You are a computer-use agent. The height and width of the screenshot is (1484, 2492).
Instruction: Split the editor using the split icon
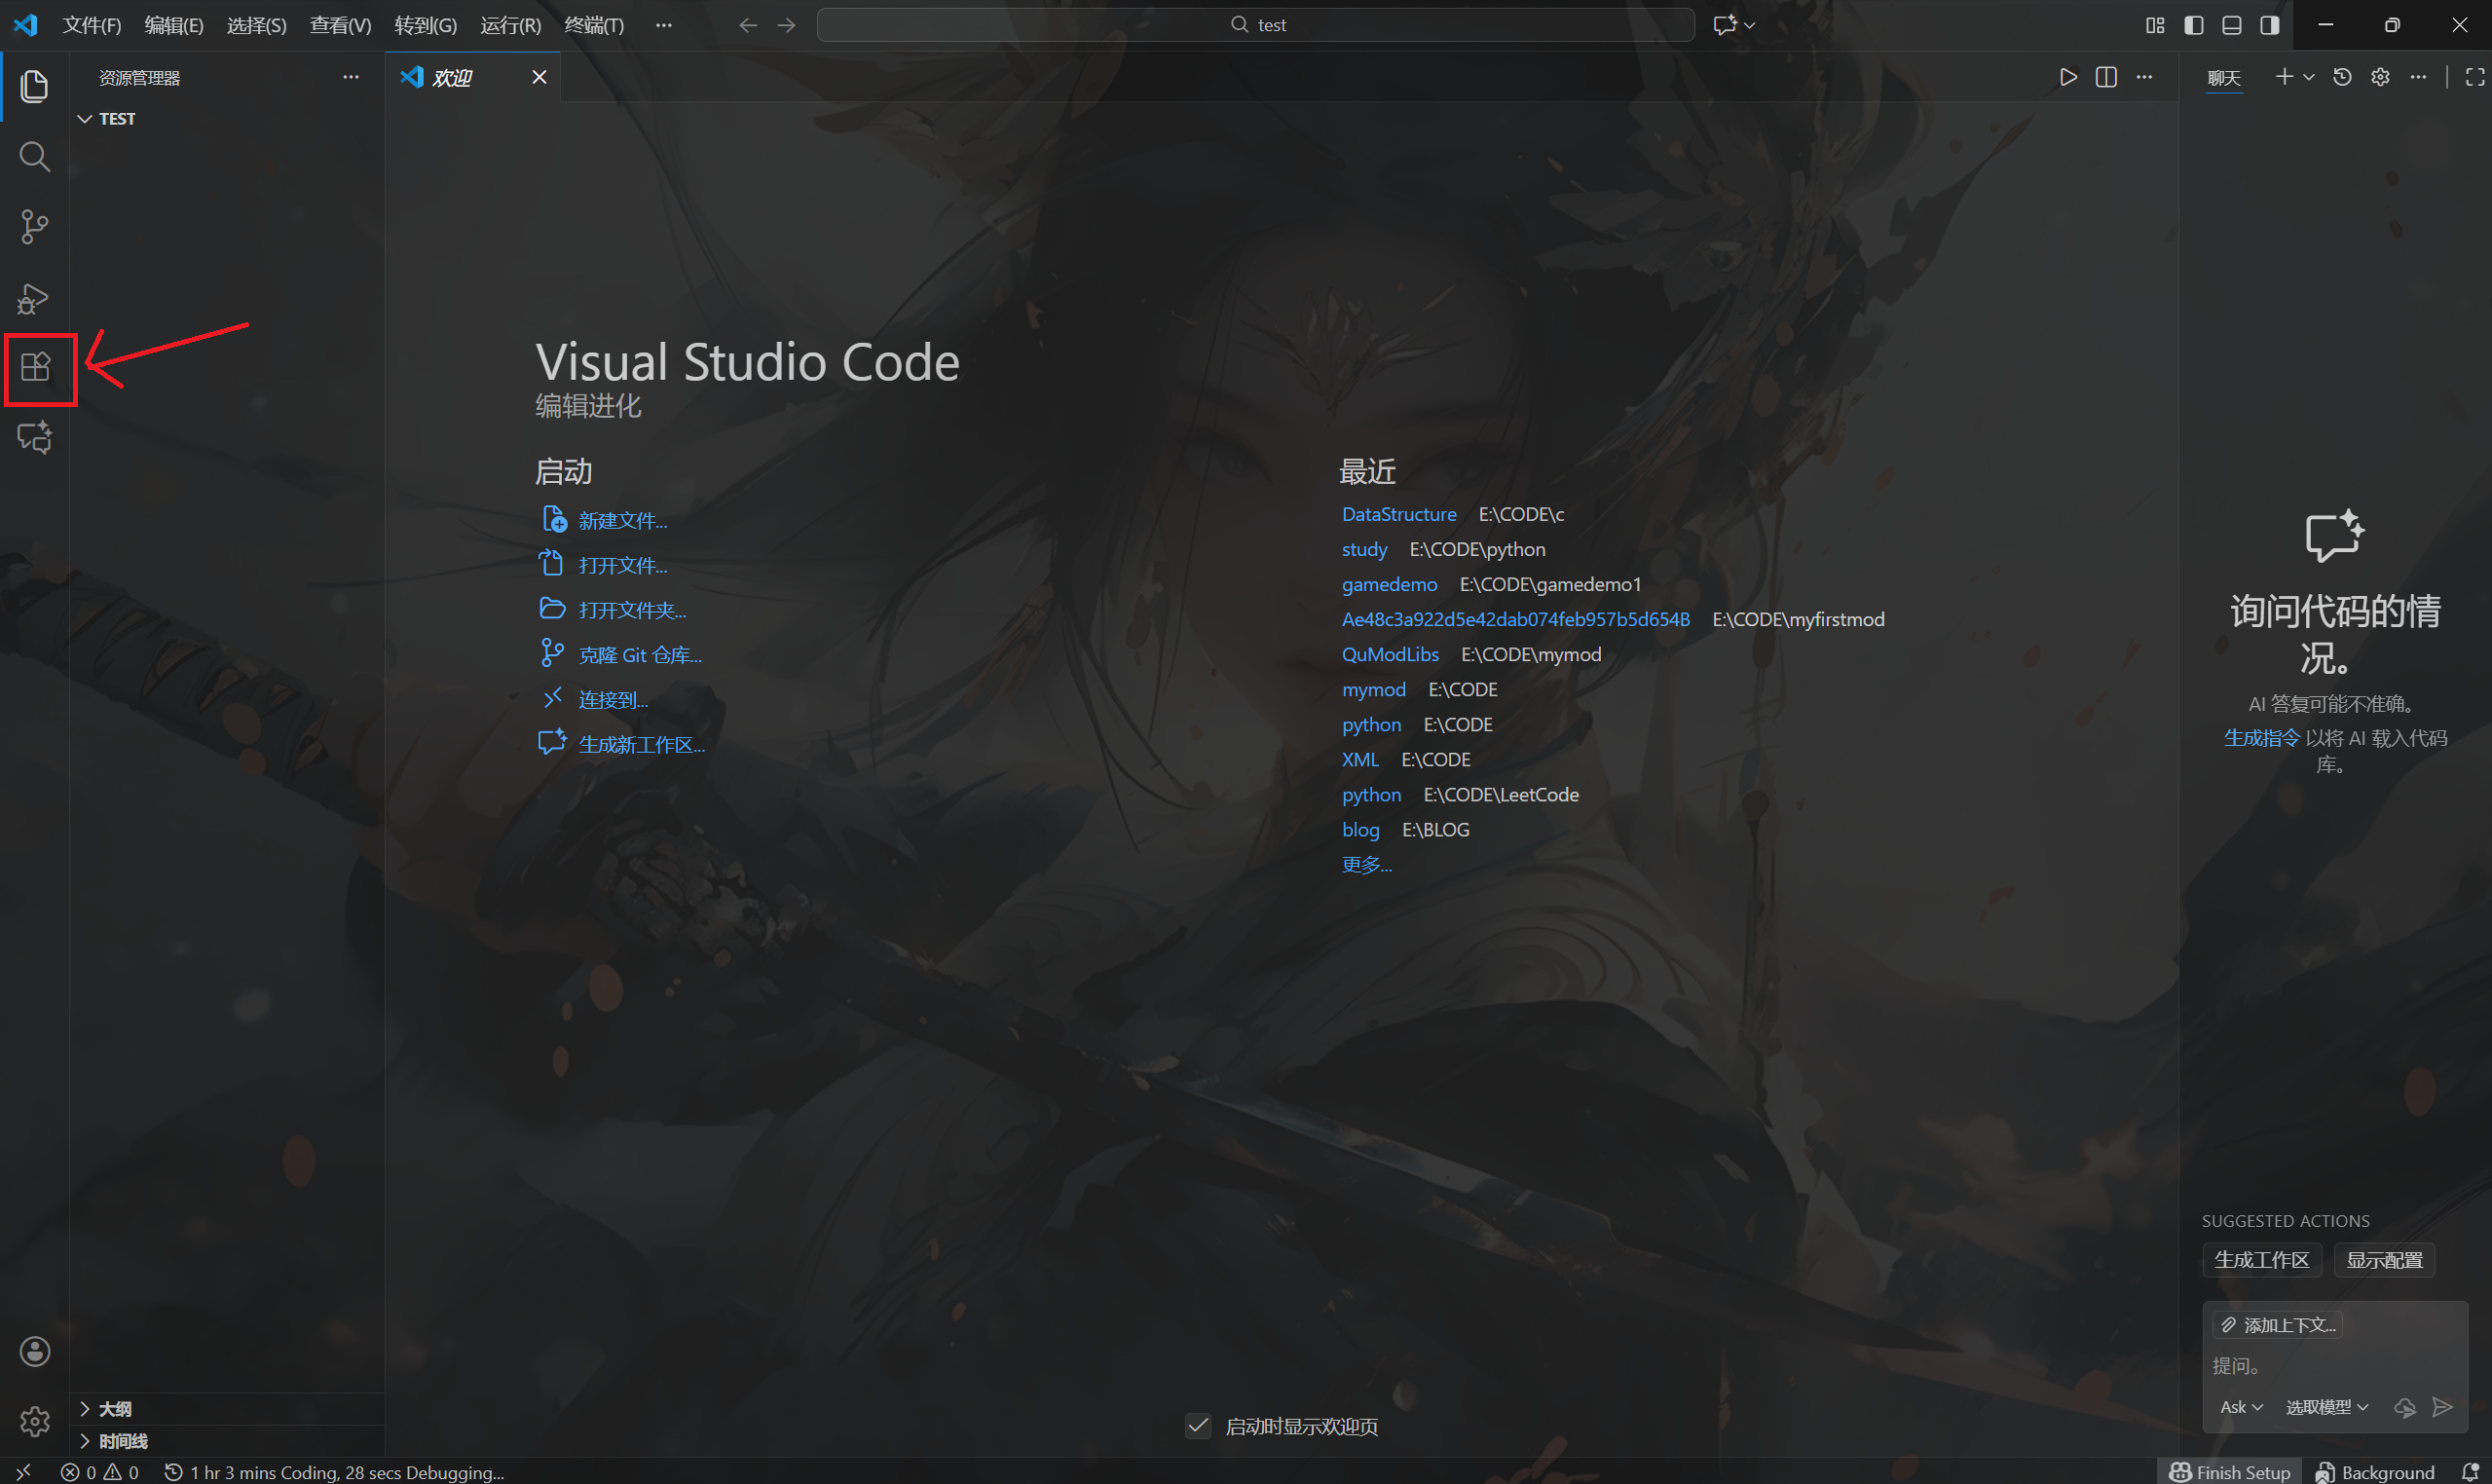2106,76
